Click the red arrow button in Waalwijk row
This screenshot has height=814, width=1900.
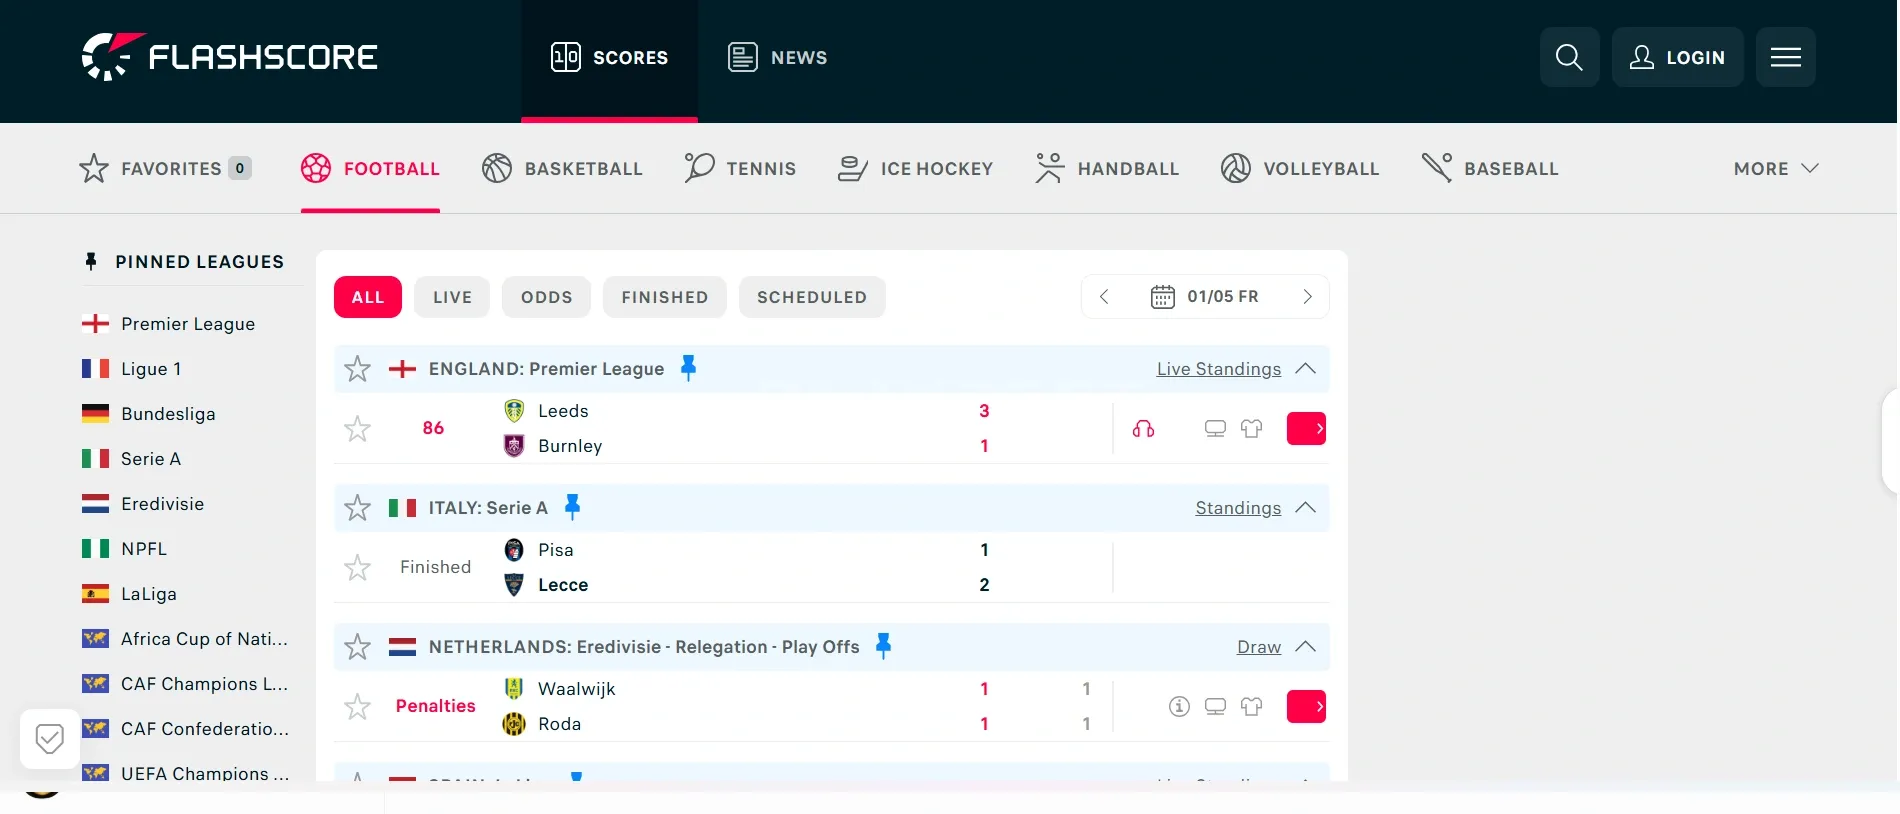(x=1306, y=707)
